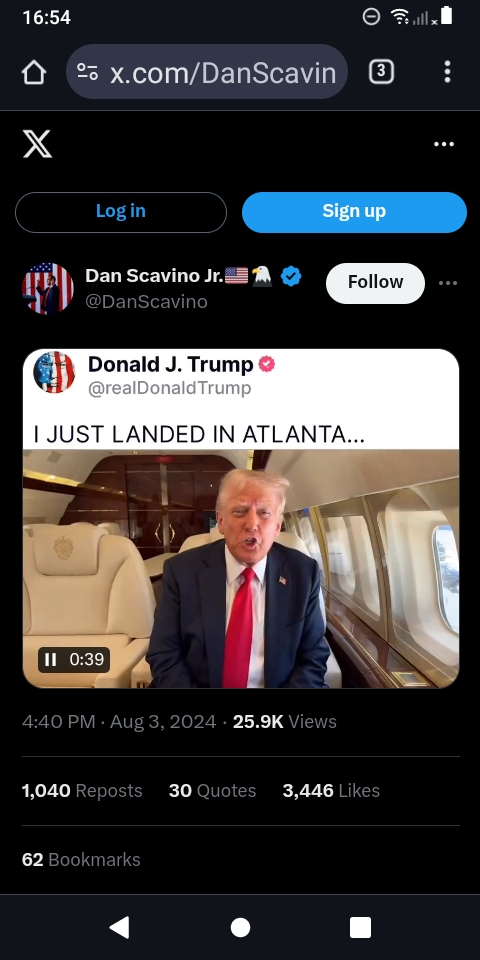Open options menu next to Follow button

tap(448, 283)
